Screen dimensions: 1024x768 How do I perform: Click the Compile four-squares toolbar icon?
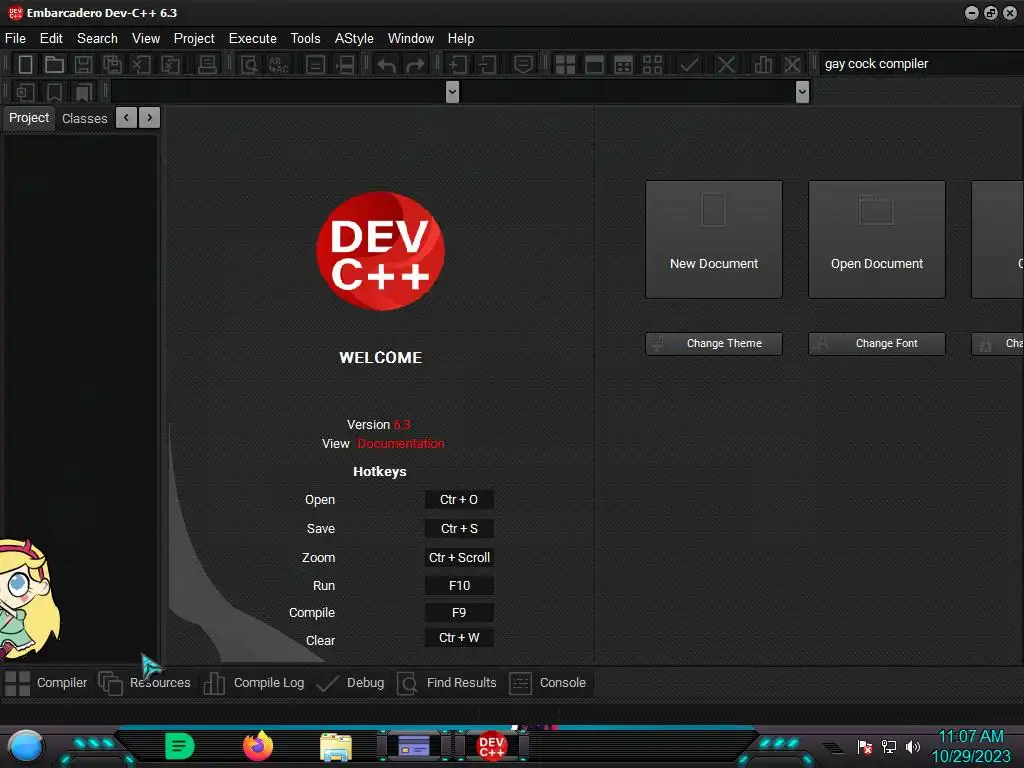tap(565, 65)
